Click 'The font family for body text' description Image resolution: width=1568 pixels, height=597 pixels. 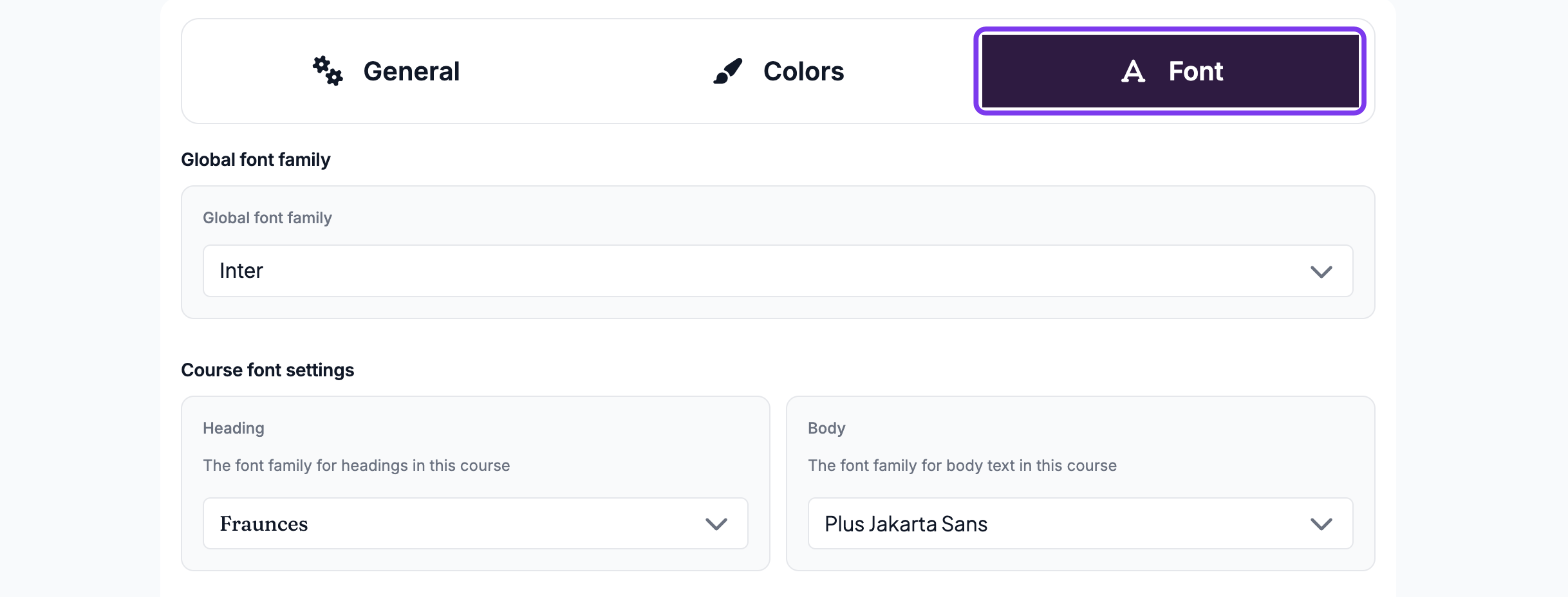962,465
